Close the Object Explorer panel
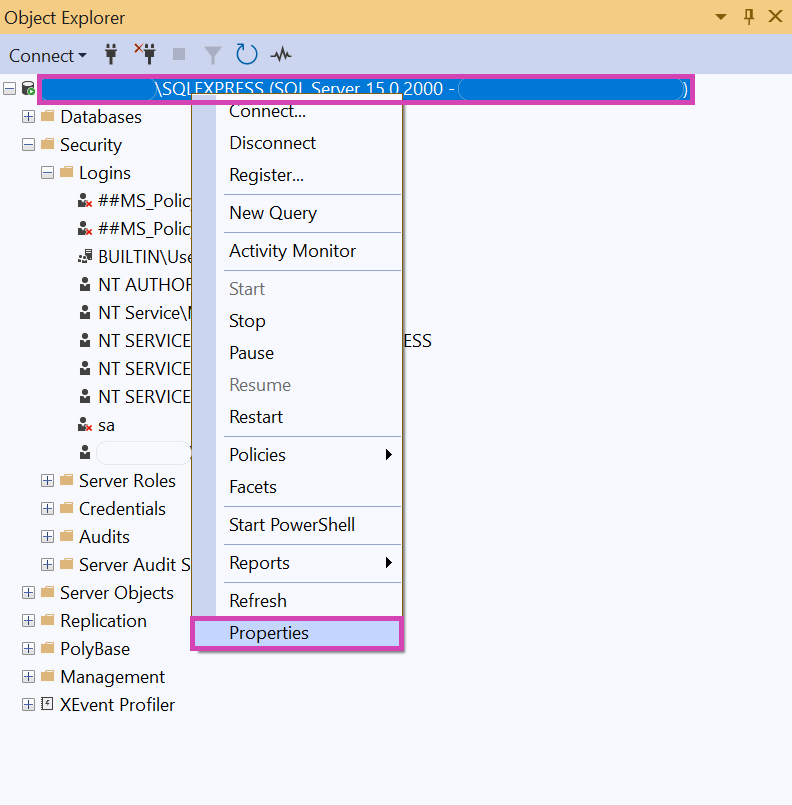 [775, 16]
